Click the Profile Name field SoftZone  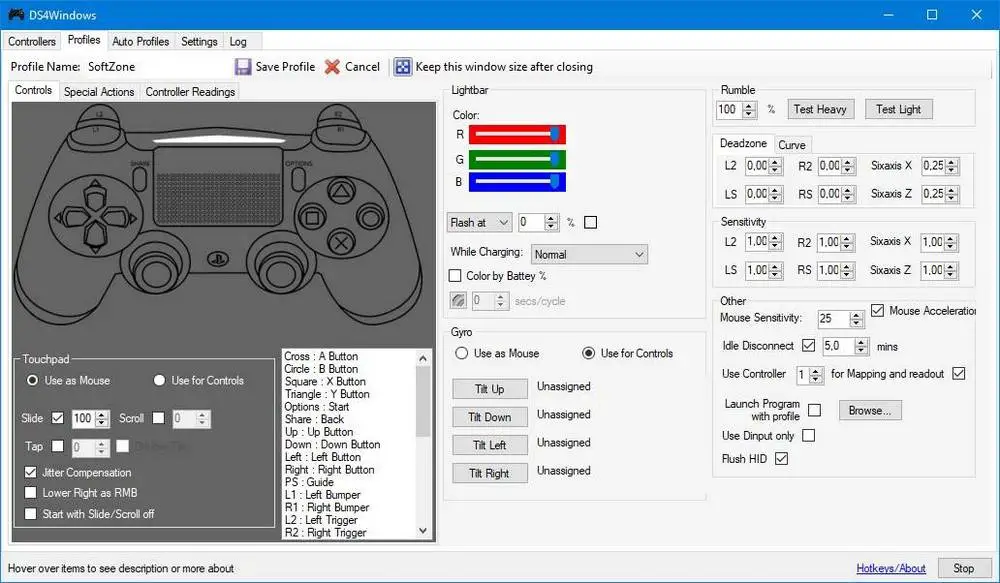tap(156, 66)
